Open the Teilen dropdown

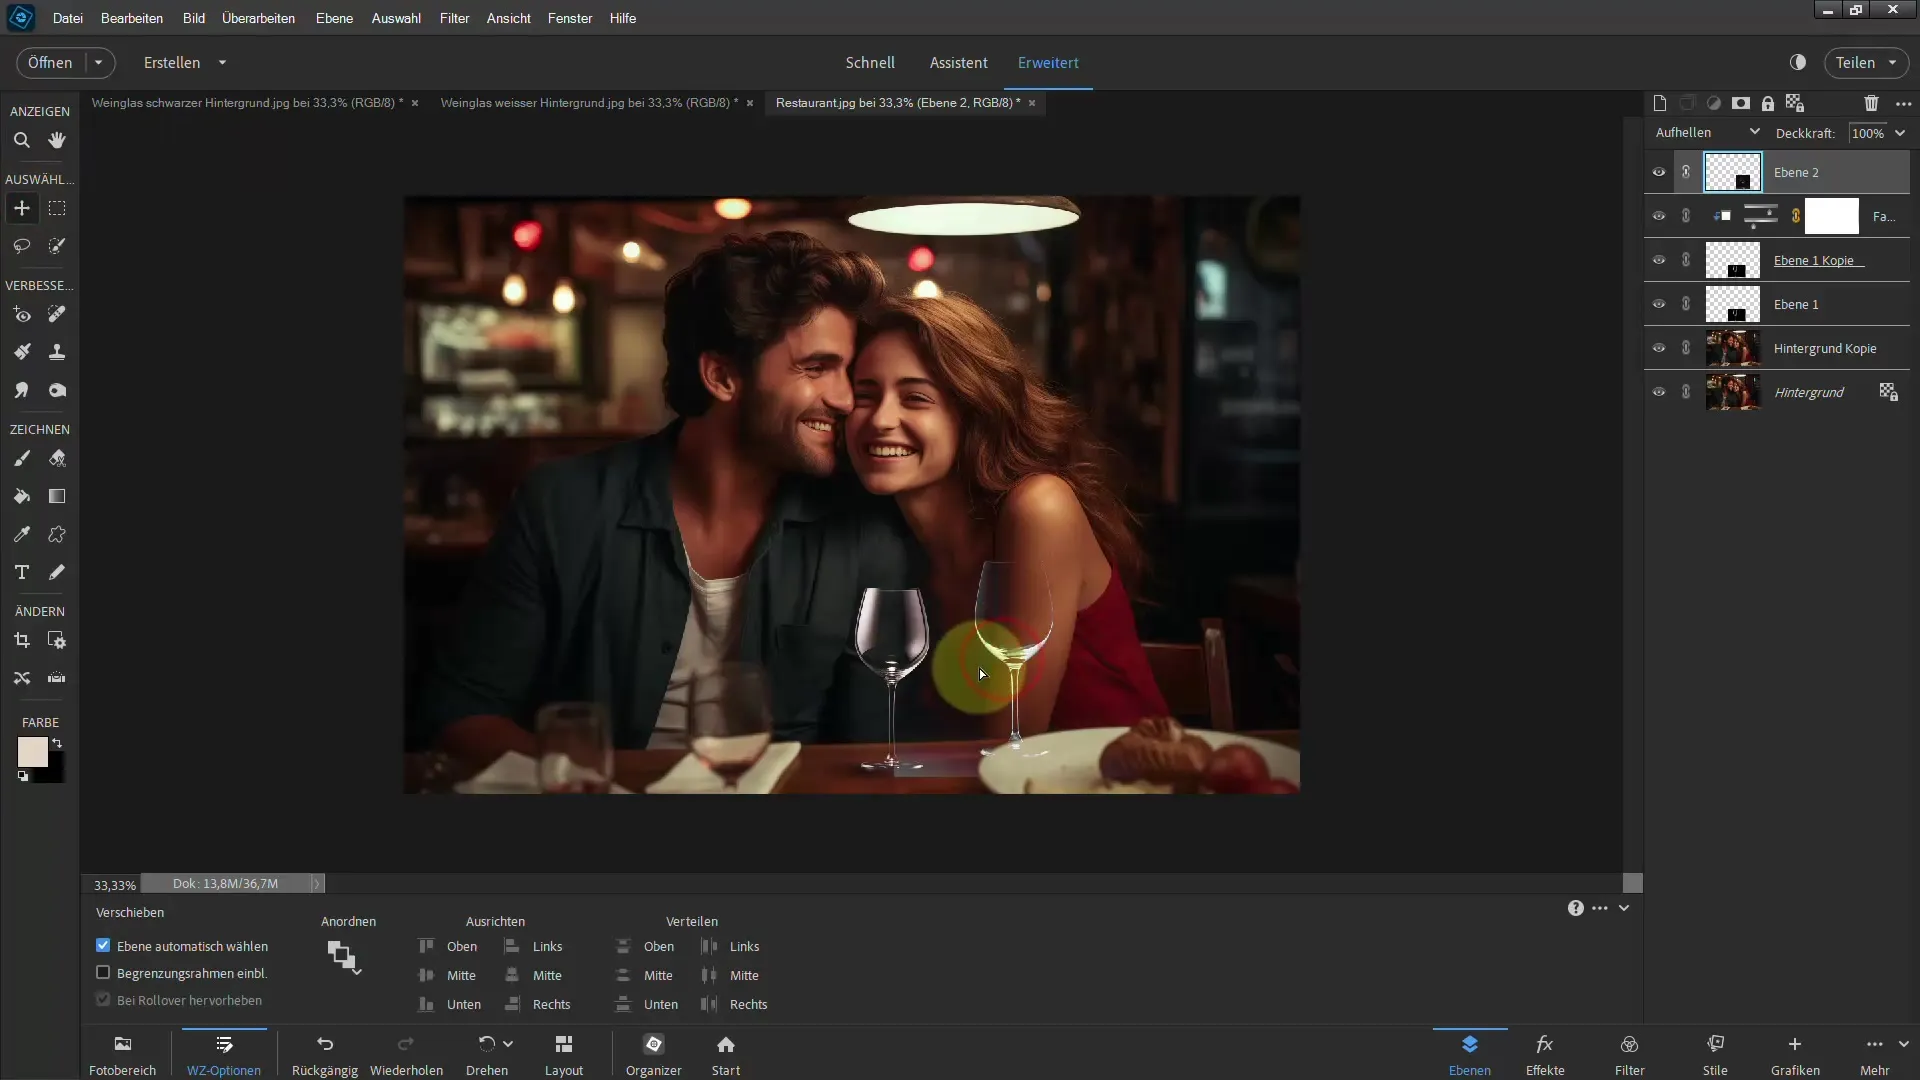(1866, 62)
